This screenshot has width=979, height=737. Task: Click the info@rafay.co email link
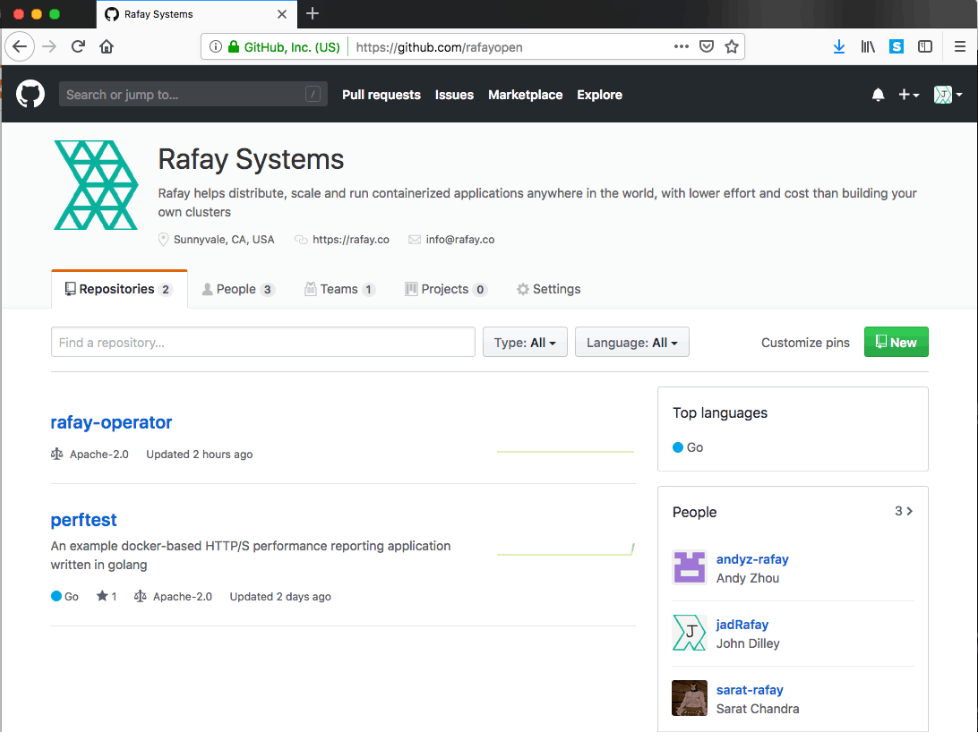coord(460,239)
